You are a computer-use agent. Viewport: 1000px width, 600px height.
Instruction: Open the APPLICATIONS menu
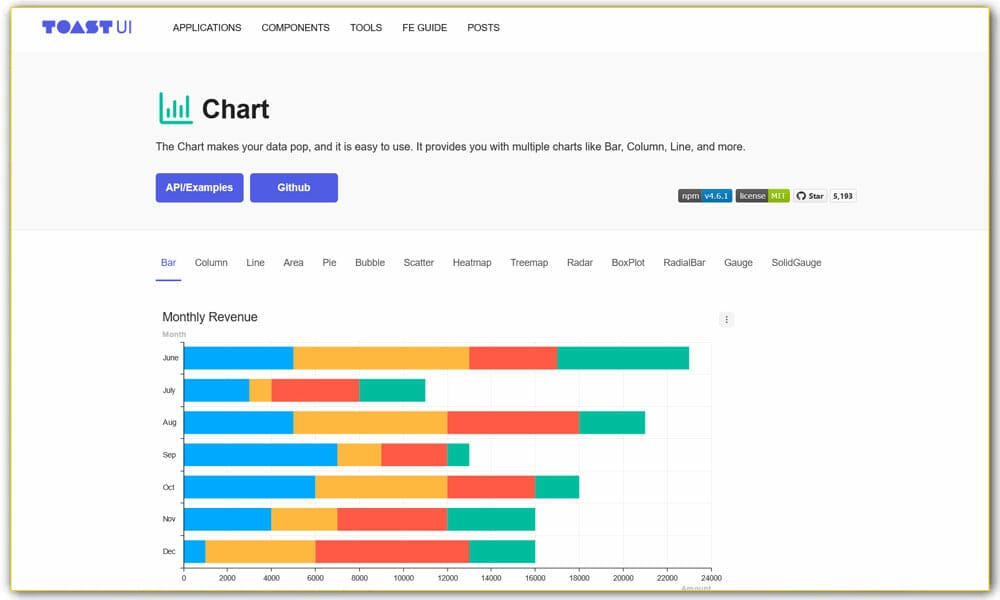pyautogui.click(x=207, y=27)
